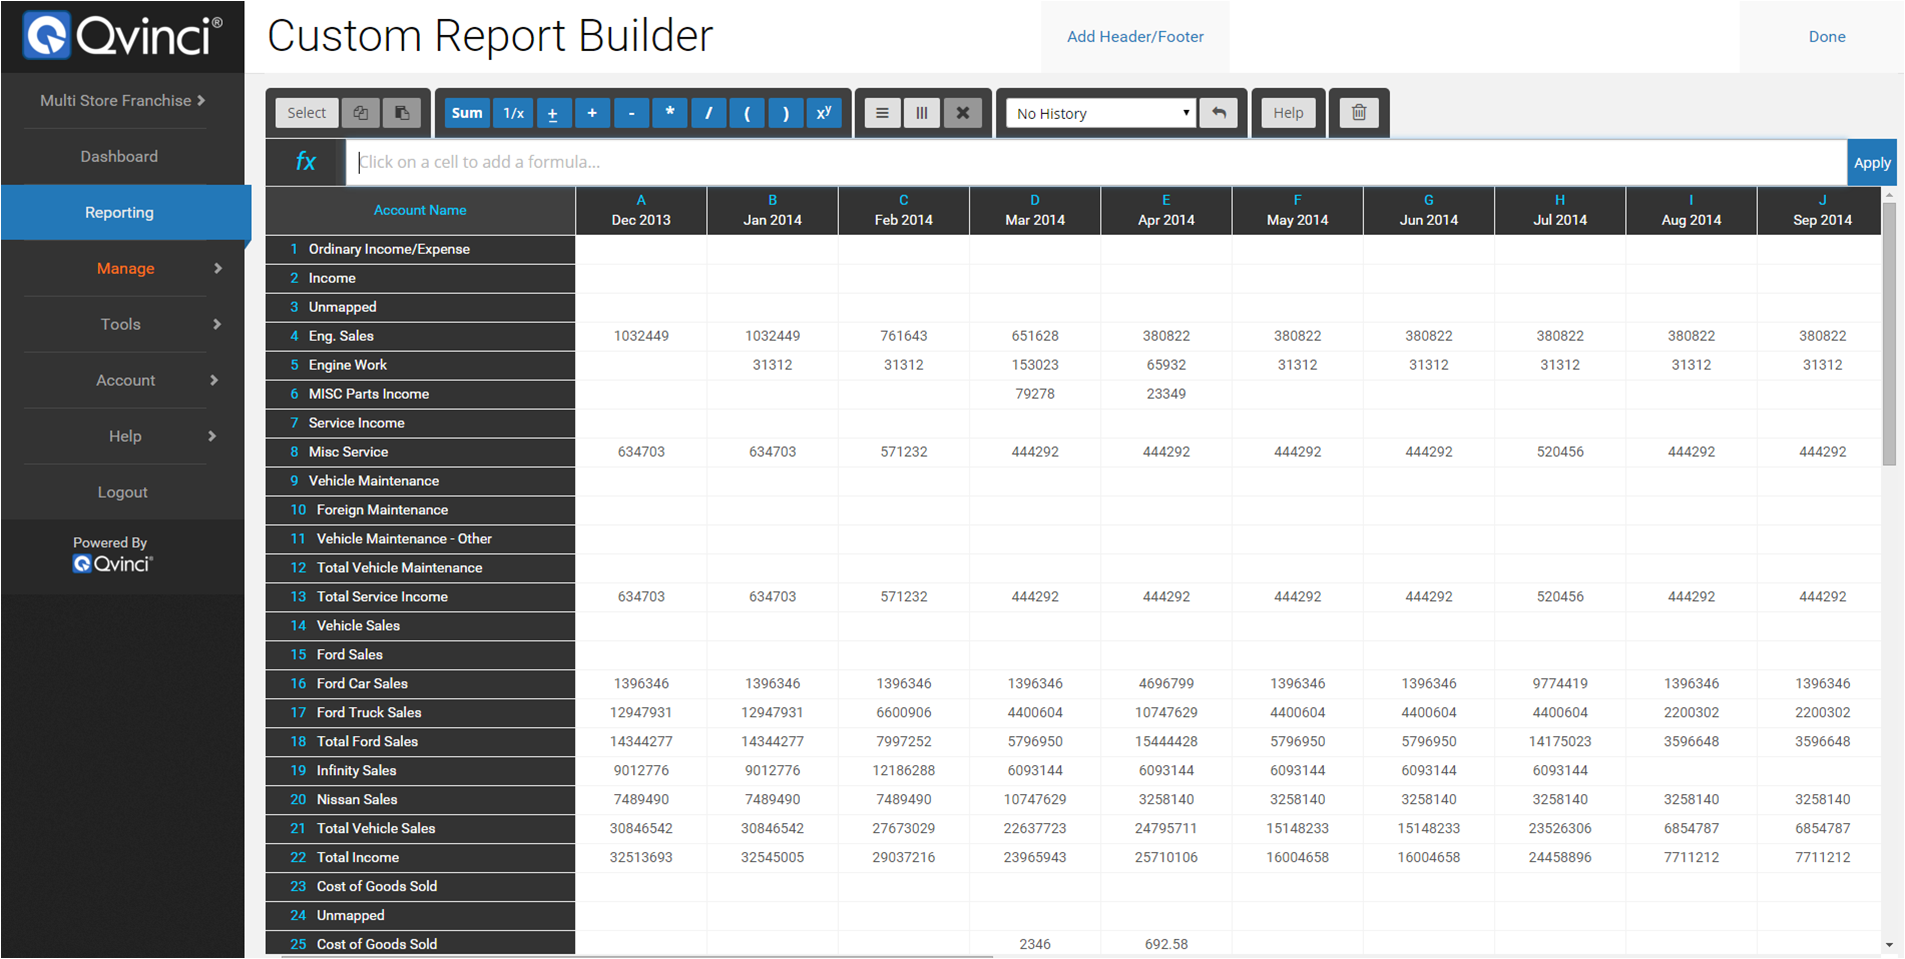Click the copy icon in the toolbar
The height and width of the screenshot is (959, 1905).
pos(361,113)
